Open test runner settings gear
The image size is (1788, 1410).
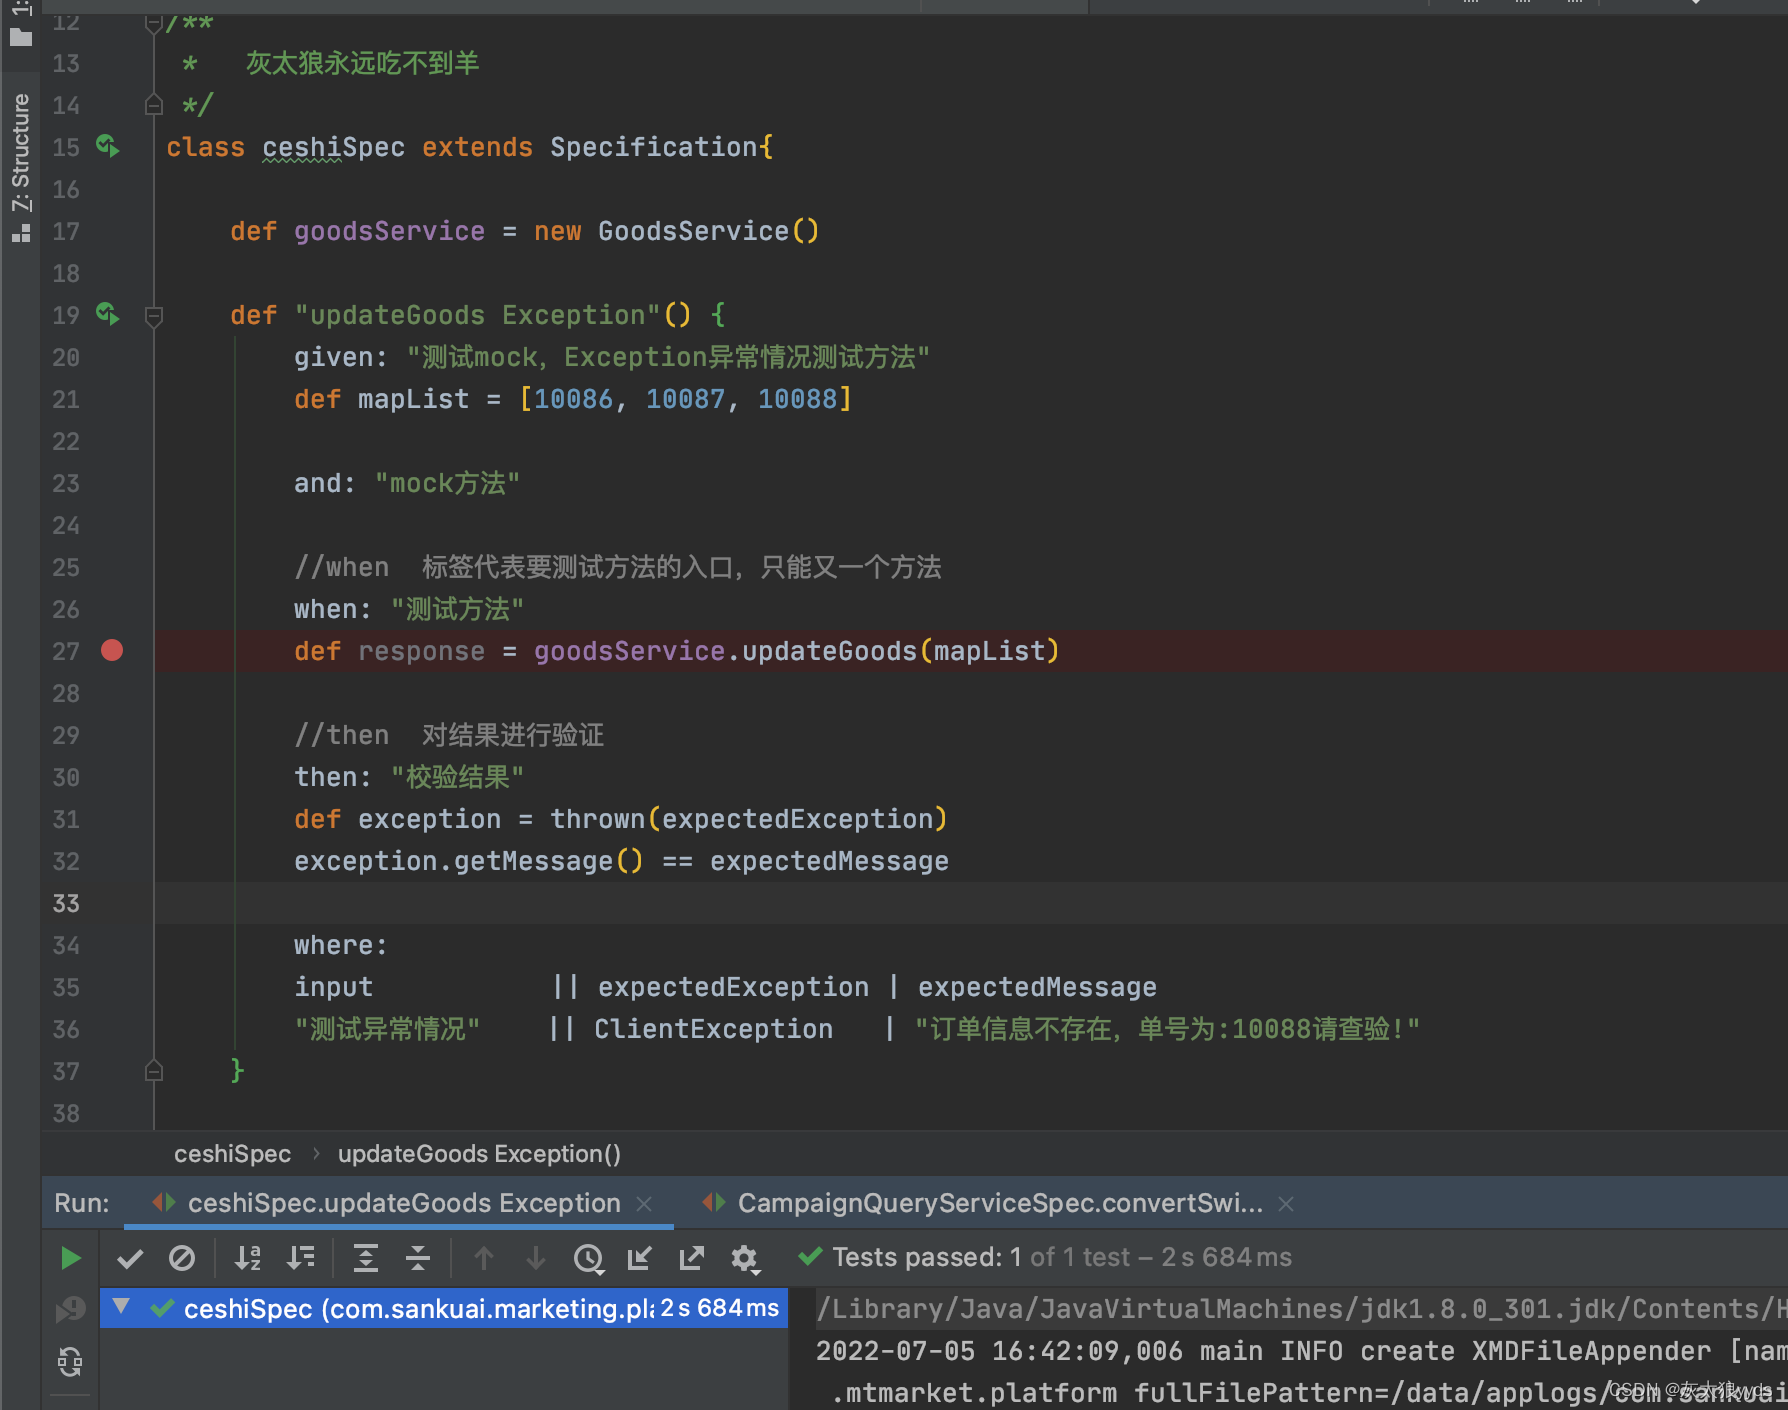[745, 1259]
